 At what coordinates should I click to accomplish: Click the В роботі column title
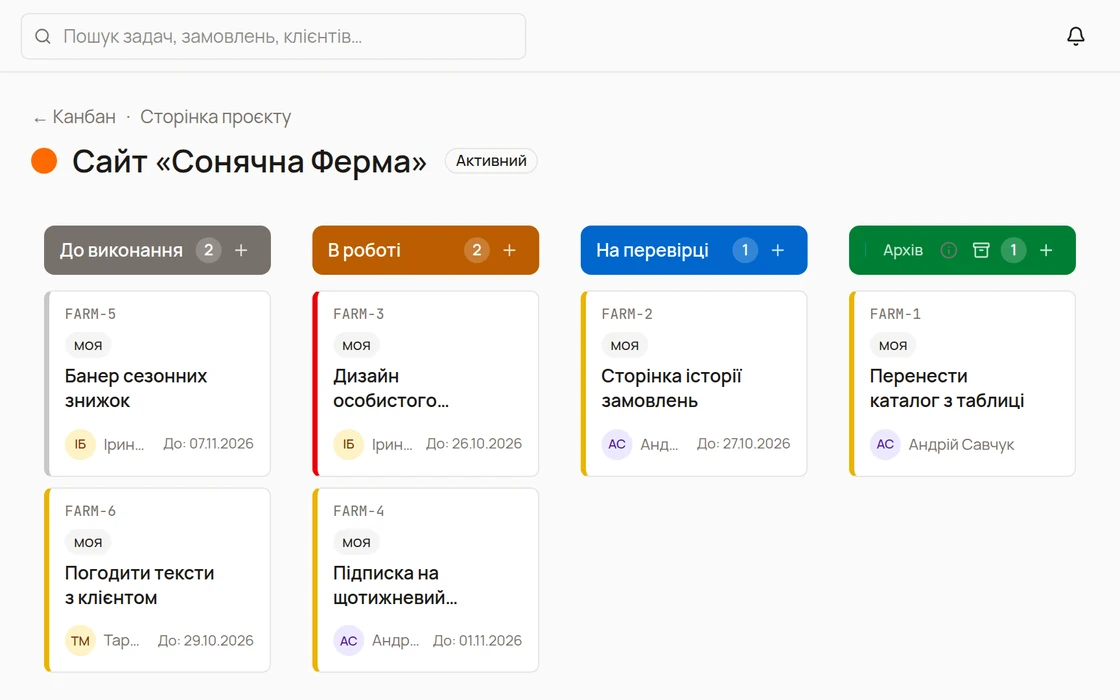(x=364, y=251)
